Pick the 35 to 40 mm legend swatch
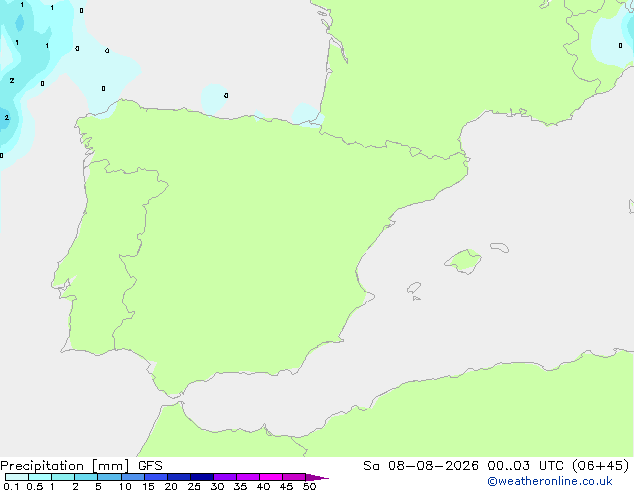 [x=248, y=477]
